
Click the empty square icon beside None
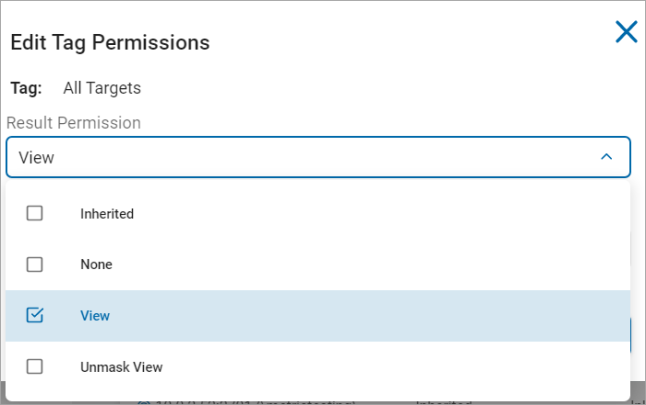tap(35, 264)
